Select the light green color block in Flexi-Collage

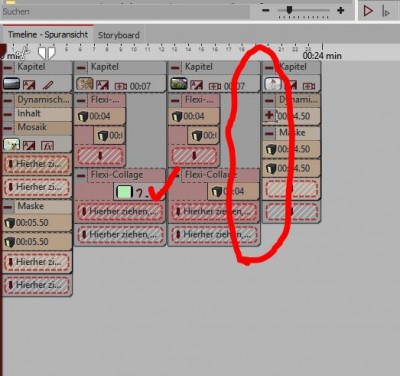(x=124, y=192)
